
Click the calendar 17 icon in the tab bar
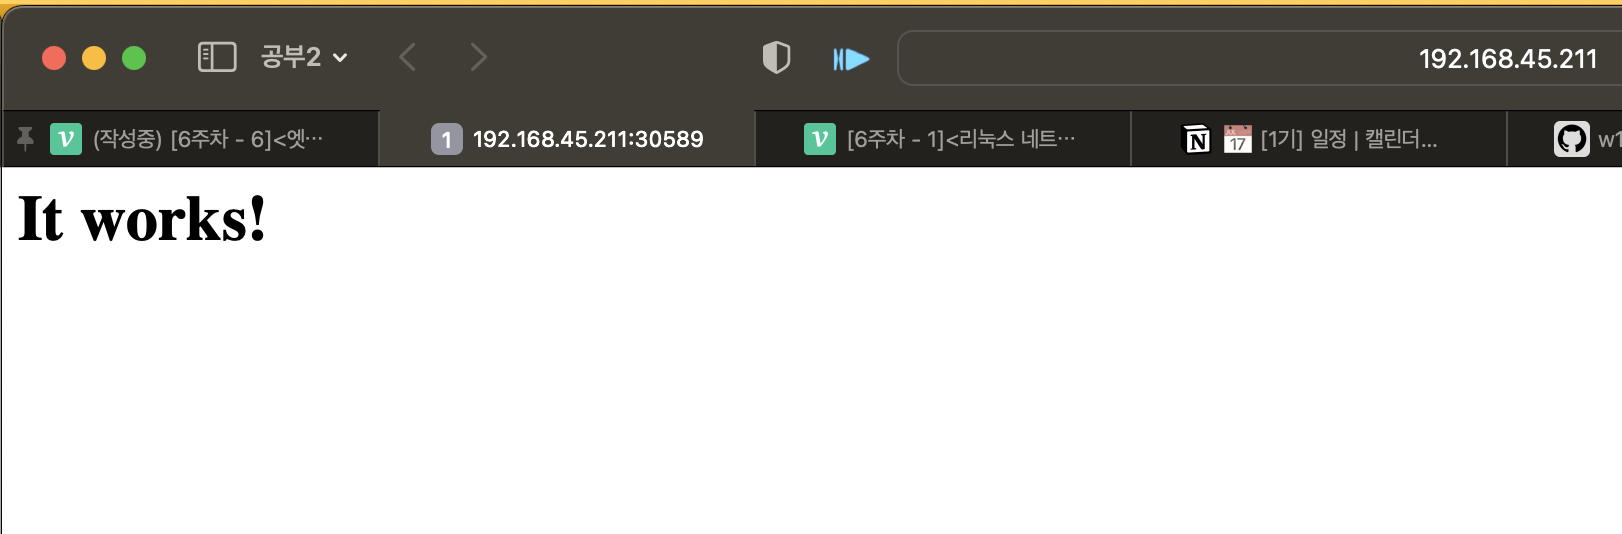click(x=1238, y=139)
